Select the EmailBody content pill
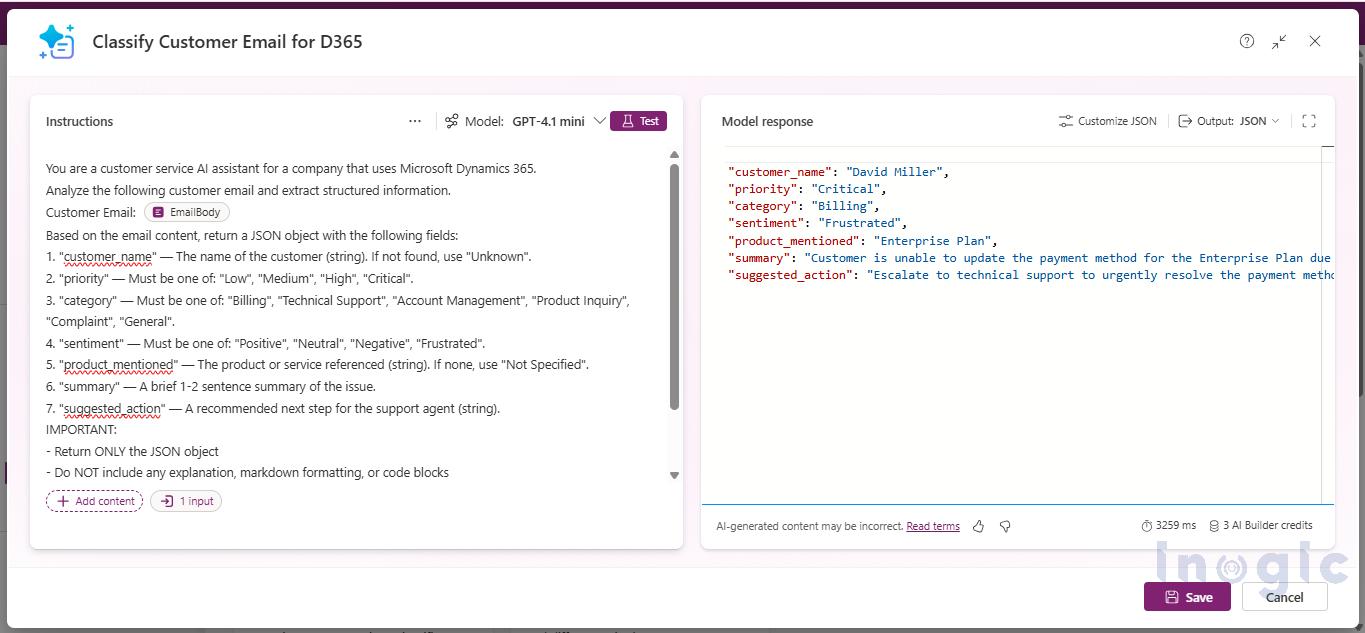This screenshot has width=1365, height=633. pos(186,211)
